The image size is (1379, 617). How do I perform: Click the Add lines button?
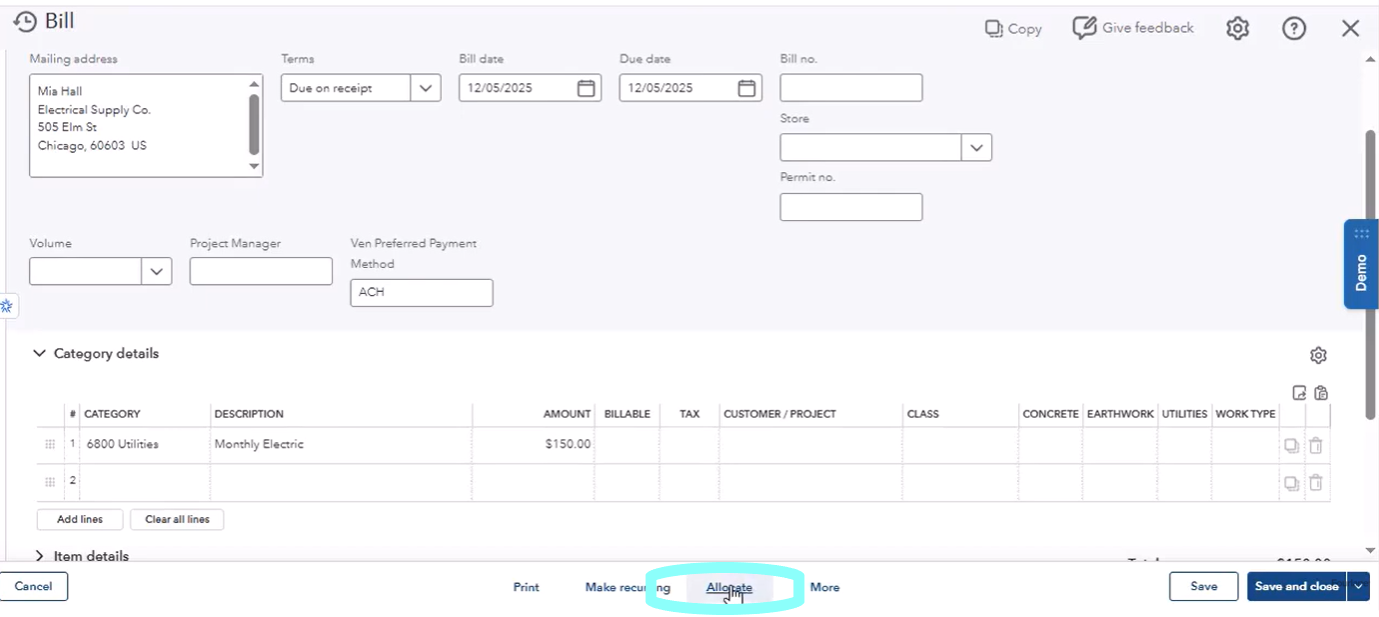coord(80,519)
